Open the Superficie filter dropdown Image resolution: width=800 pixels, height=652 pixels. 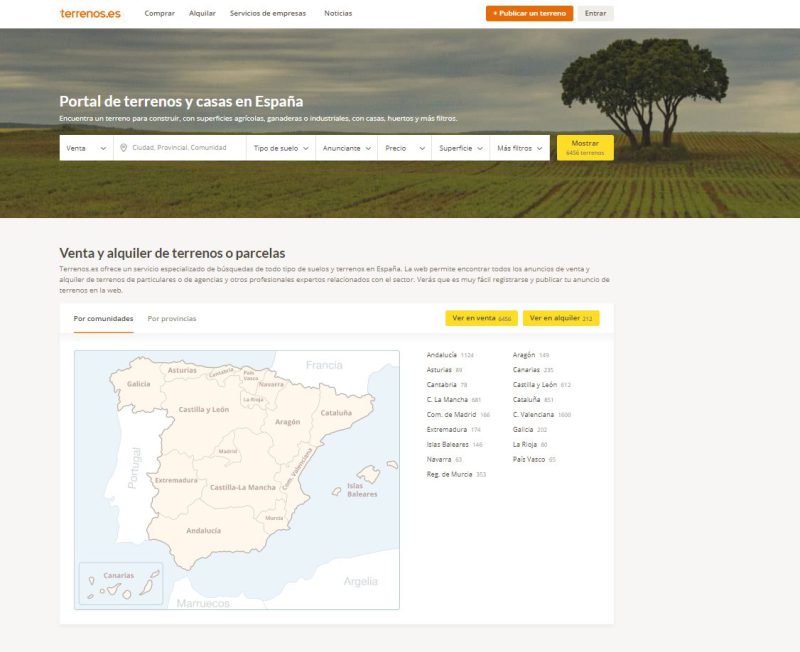[x=460, y=148]
